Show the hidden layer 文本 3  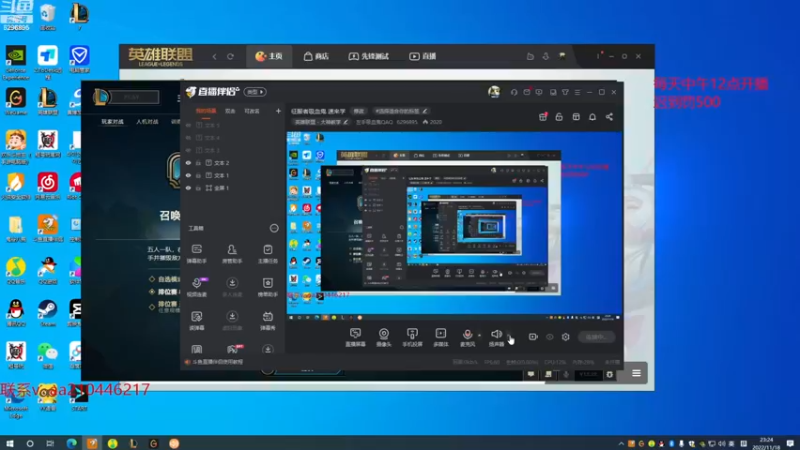coord(188,151)
